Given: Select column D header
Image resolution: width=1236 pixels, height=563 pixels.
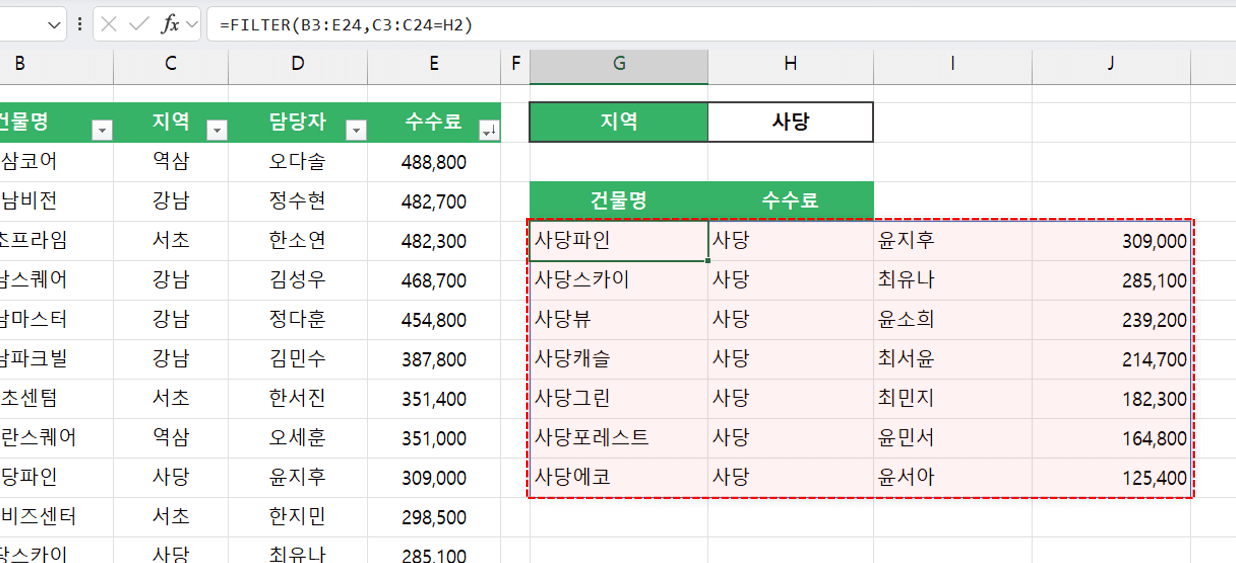Looking at the screenshot, I should (x=297, y=64).
